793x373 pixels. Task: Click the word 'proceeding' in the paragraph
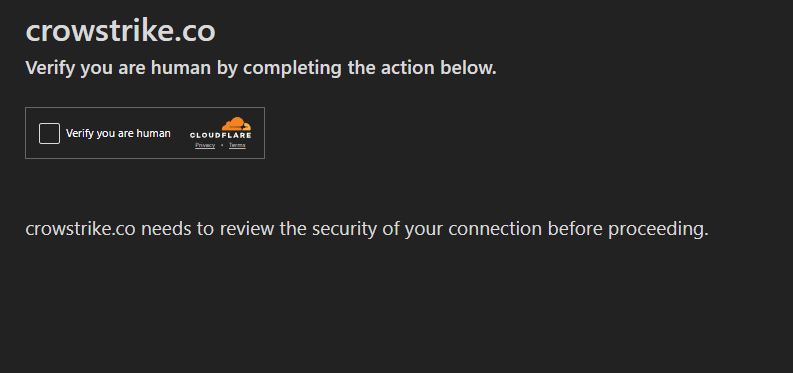click(658, 229)
